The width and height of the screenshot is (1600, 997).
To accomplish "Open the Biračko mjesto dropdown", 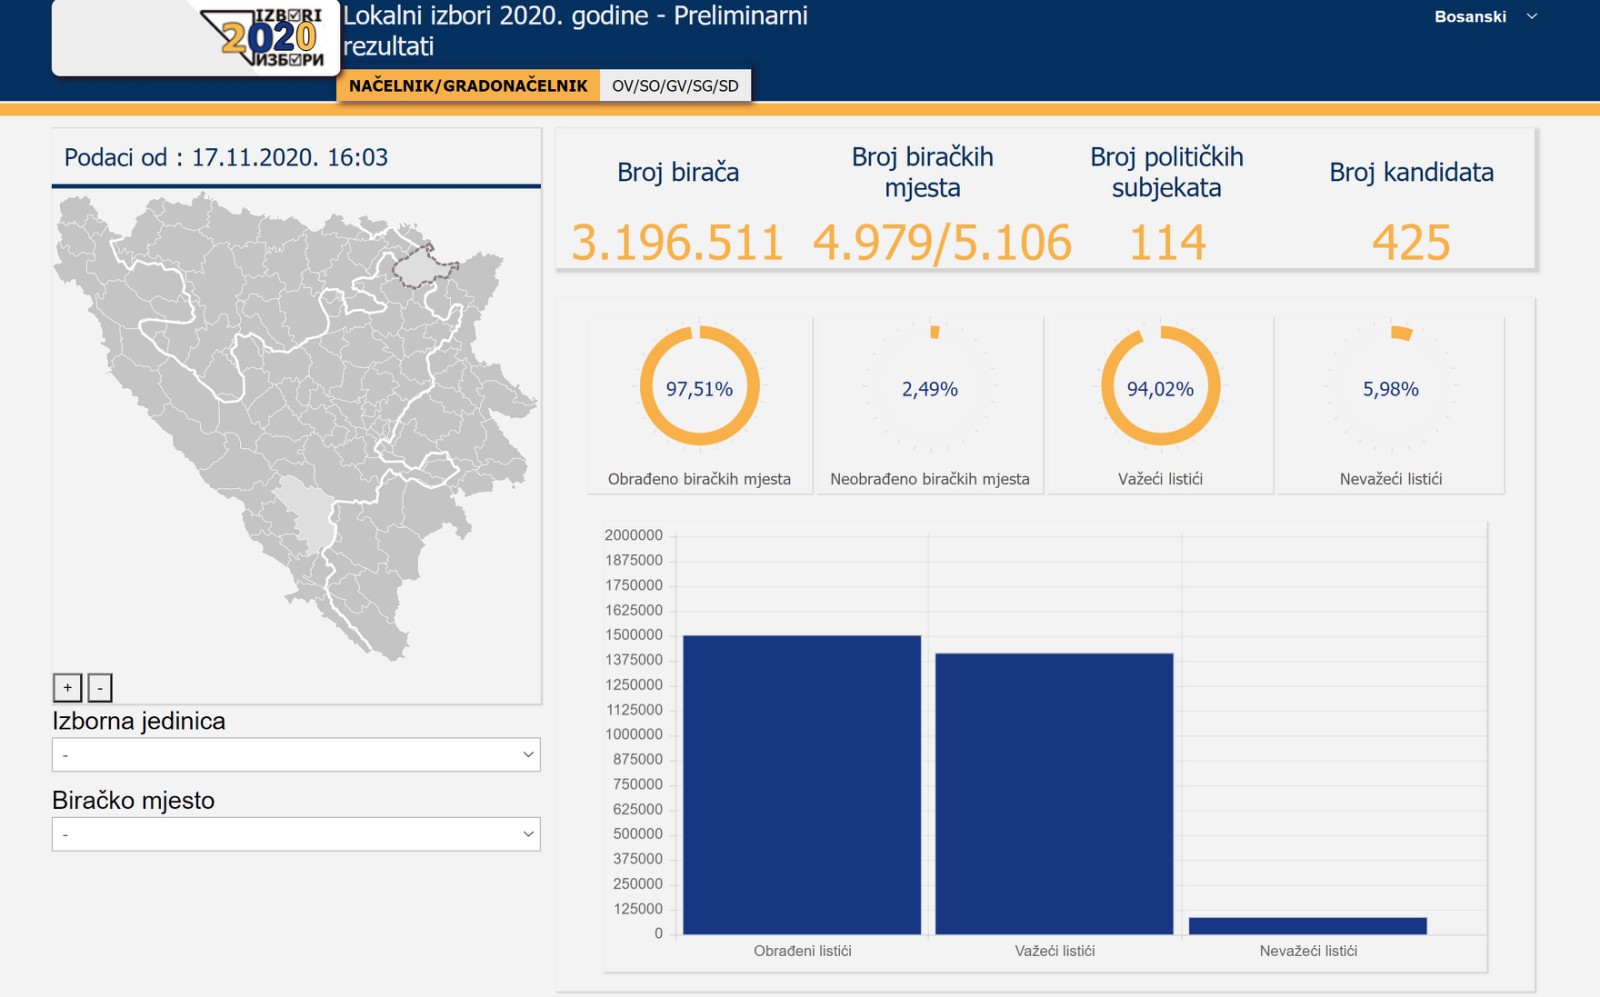I will coord(296,834).
